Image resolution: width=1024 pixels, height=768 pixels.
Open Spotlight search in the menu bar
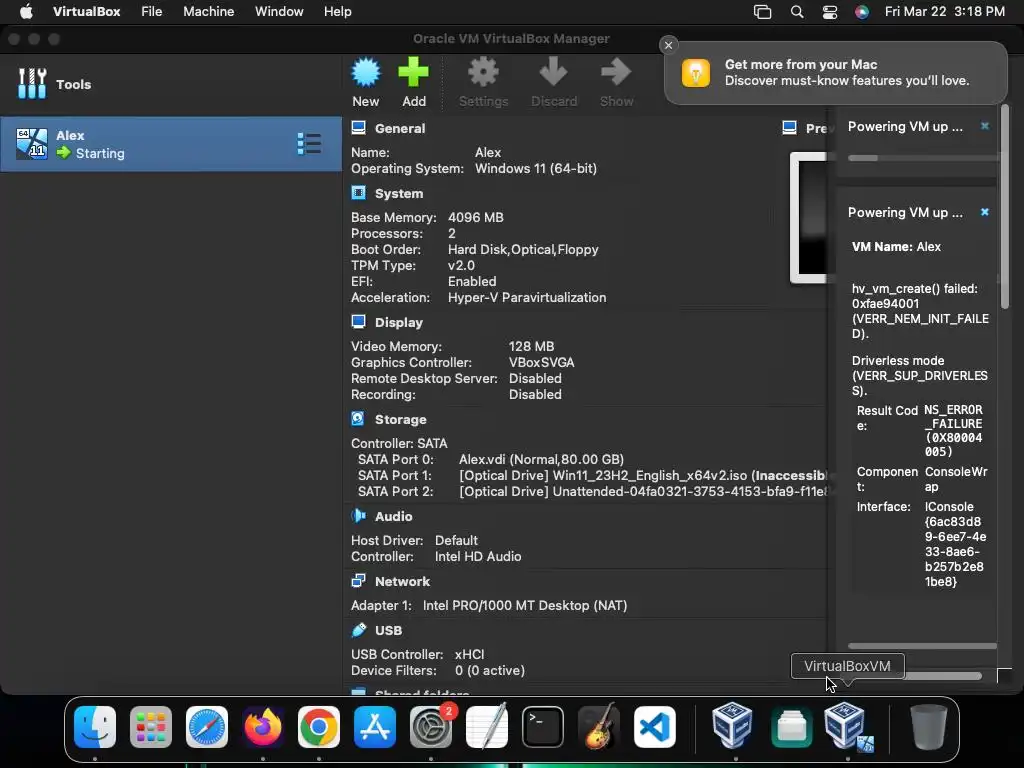[x=797, y=12]
